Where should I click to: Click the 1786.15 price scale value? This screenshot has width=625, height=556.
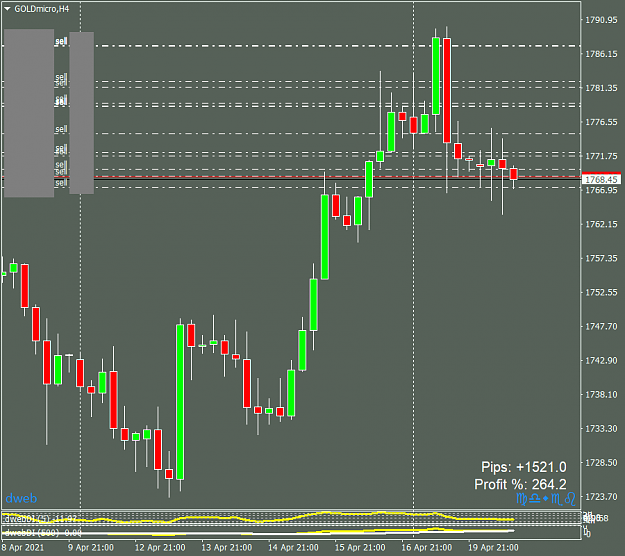[x=601, y=54]
